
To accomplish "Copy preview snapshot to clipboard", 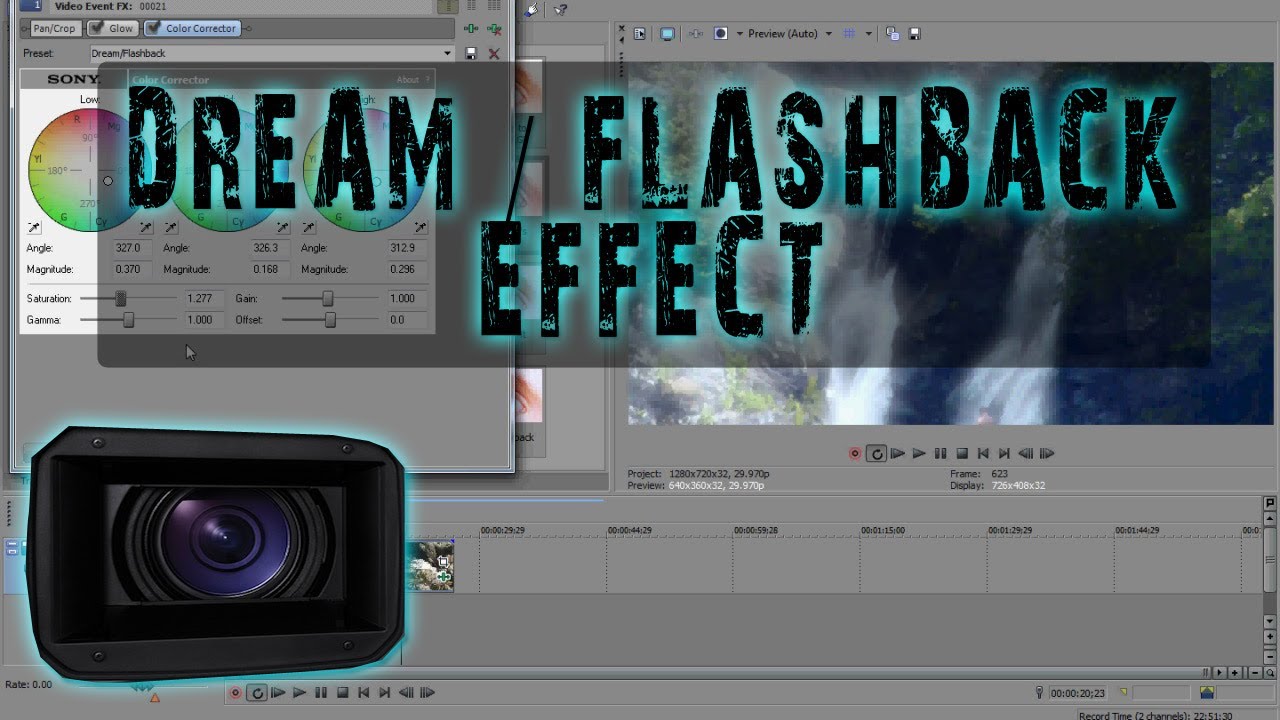I will [x=891, y=34].
